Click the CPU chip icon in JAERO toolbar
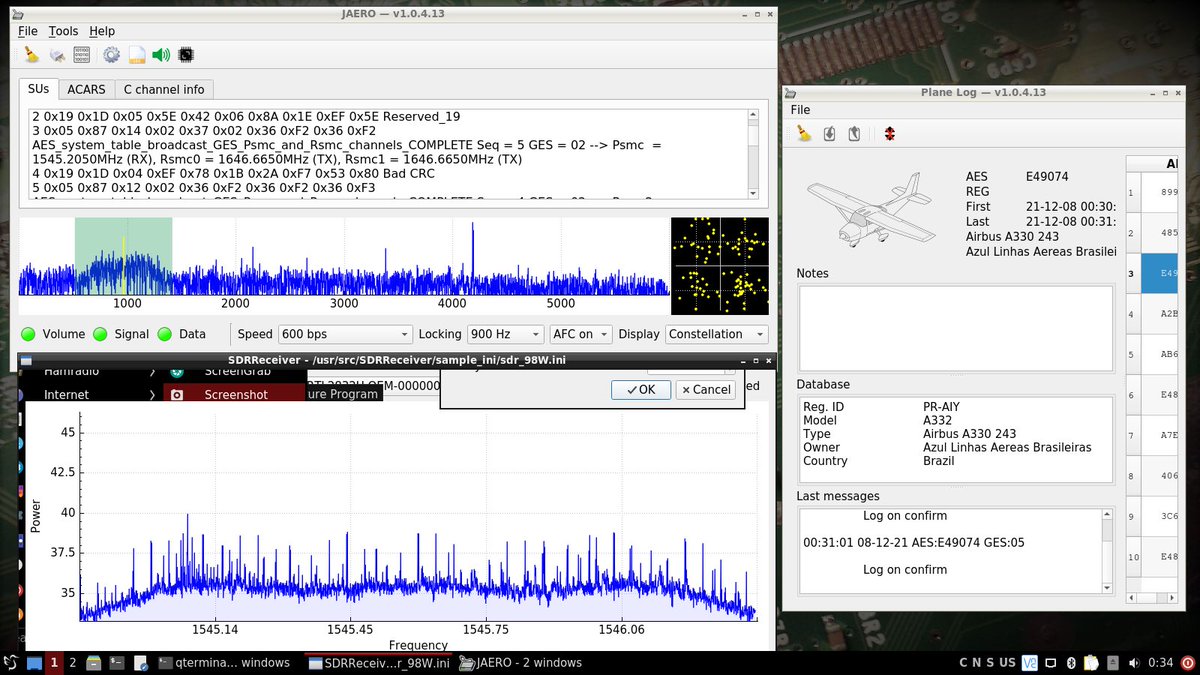1200x675 pixels. [186, 55]
